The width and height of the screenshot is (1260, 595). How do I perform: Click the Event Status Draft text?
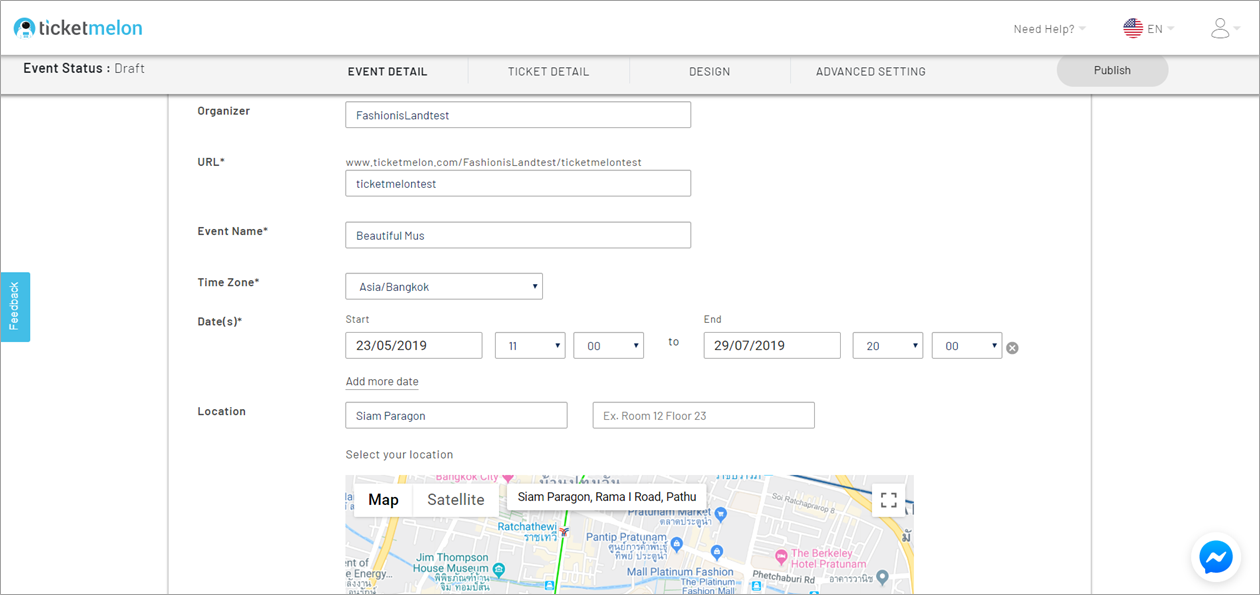pyautogui.click(x=84, y=69)
